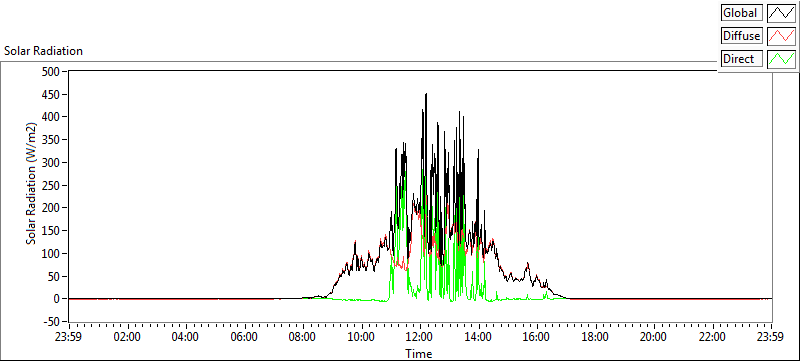Click the 16:00 time axis label
The height and width of the screenshot is (361, 800).
point(537,337)
